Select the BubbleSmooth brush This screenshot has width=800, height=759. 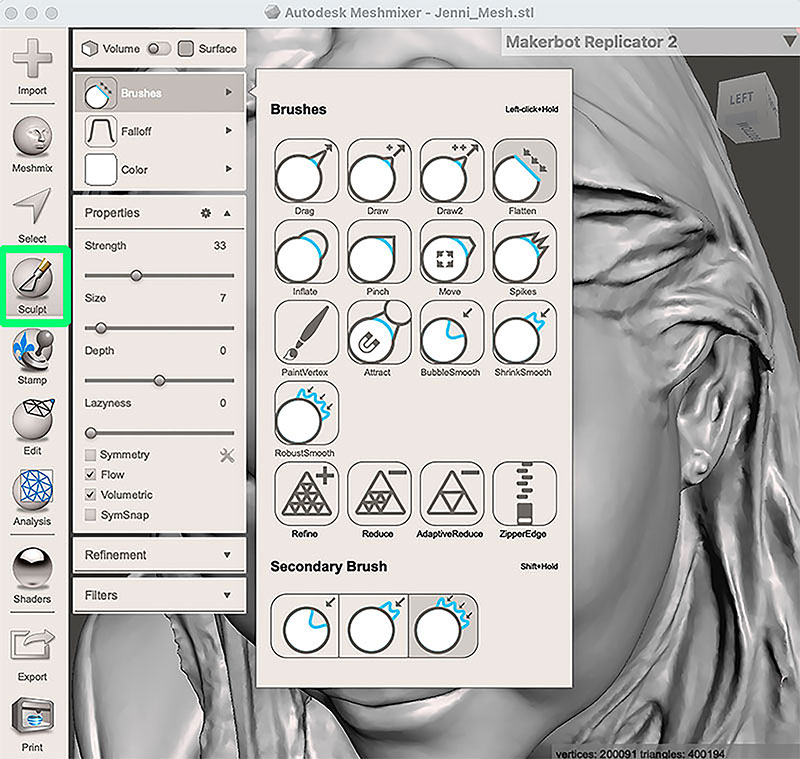coord(452,332)
